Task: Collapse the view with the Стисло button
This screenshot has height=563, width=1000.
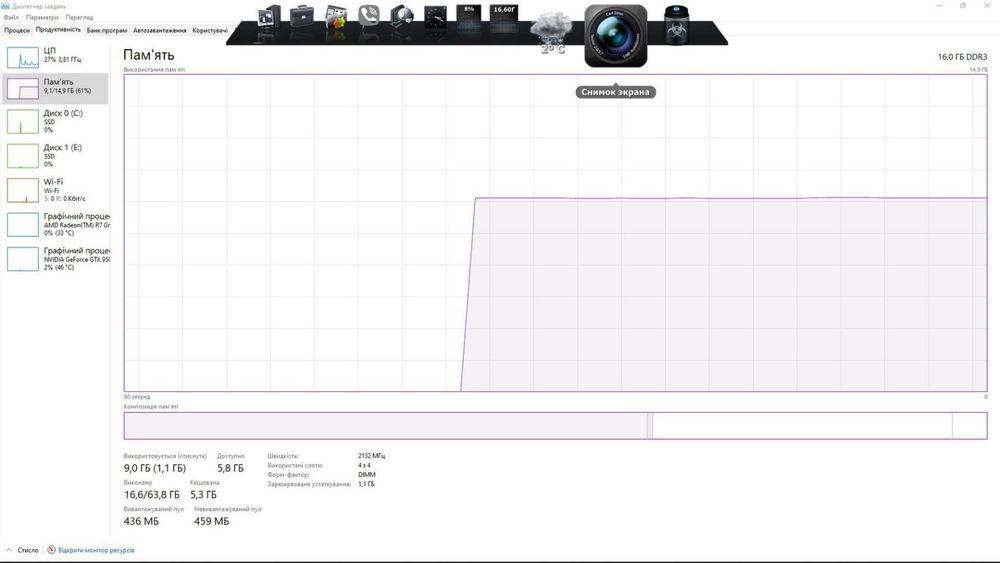Action: tap(22, 550)
